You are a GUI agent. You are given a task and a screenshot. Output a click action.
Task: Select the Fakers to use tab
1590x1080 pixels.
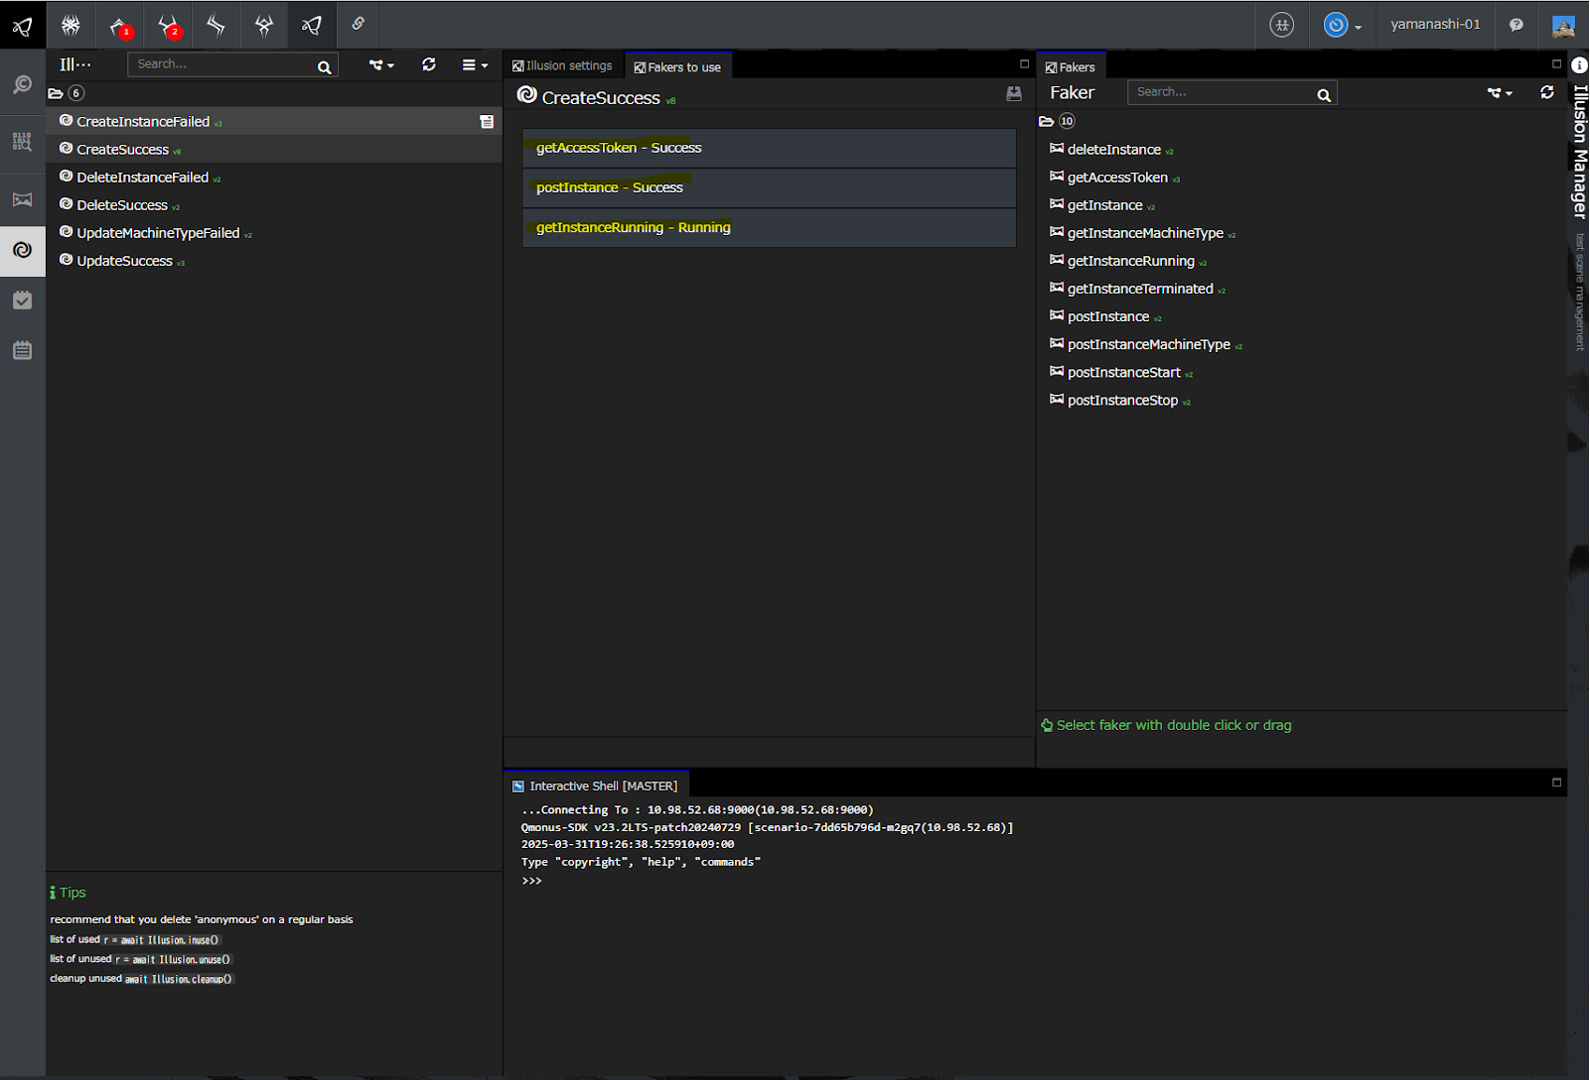[x=678, y=67]
